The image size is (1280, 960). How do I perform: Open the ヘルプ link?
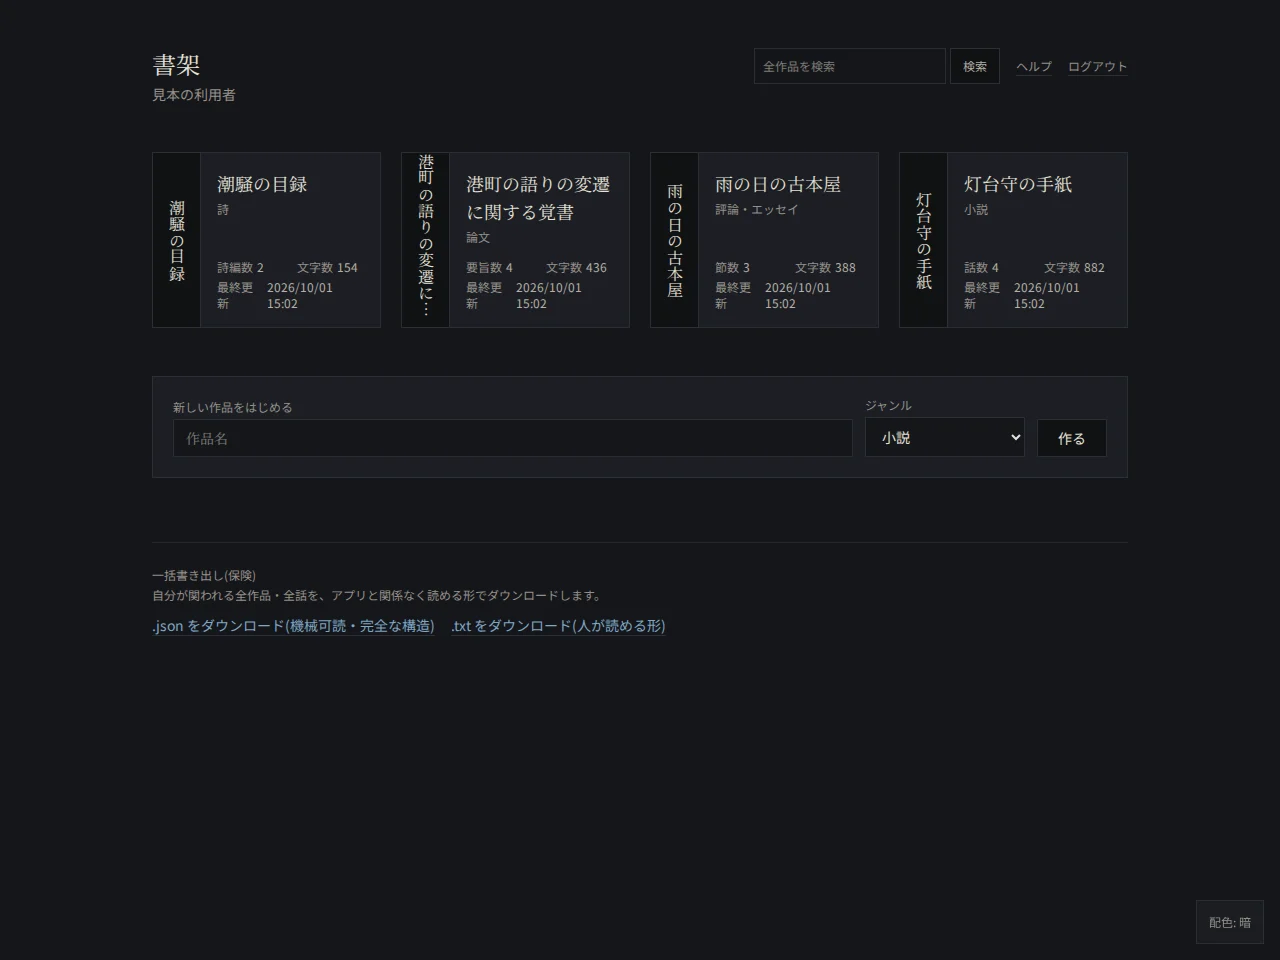pos(1034,66)
